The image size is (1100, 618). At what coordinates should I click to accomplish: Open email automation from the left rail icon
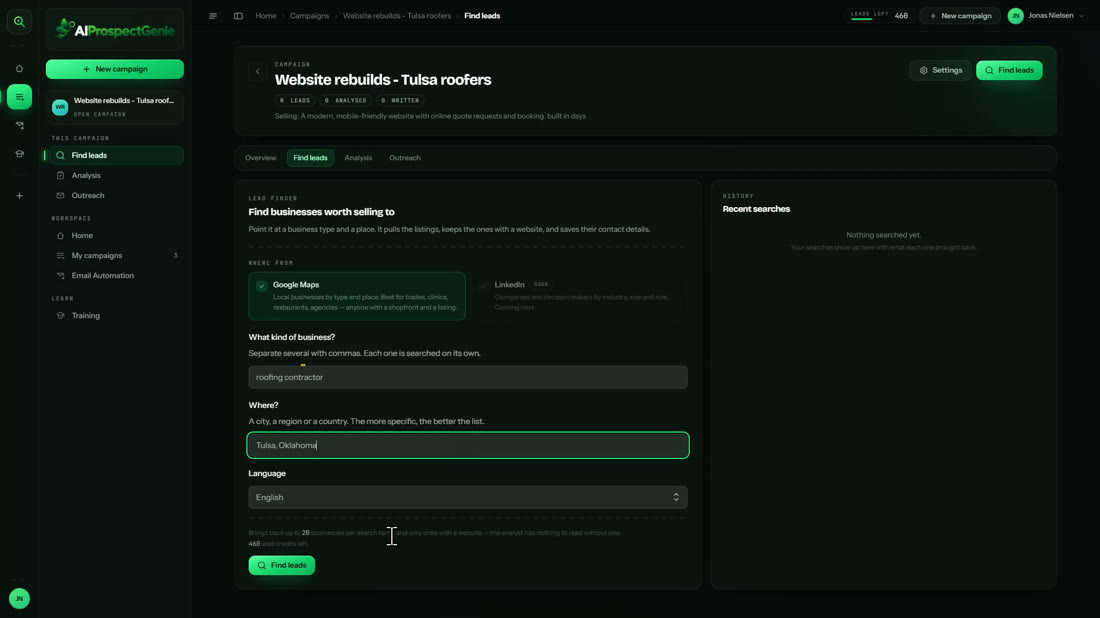pos(19,126)
